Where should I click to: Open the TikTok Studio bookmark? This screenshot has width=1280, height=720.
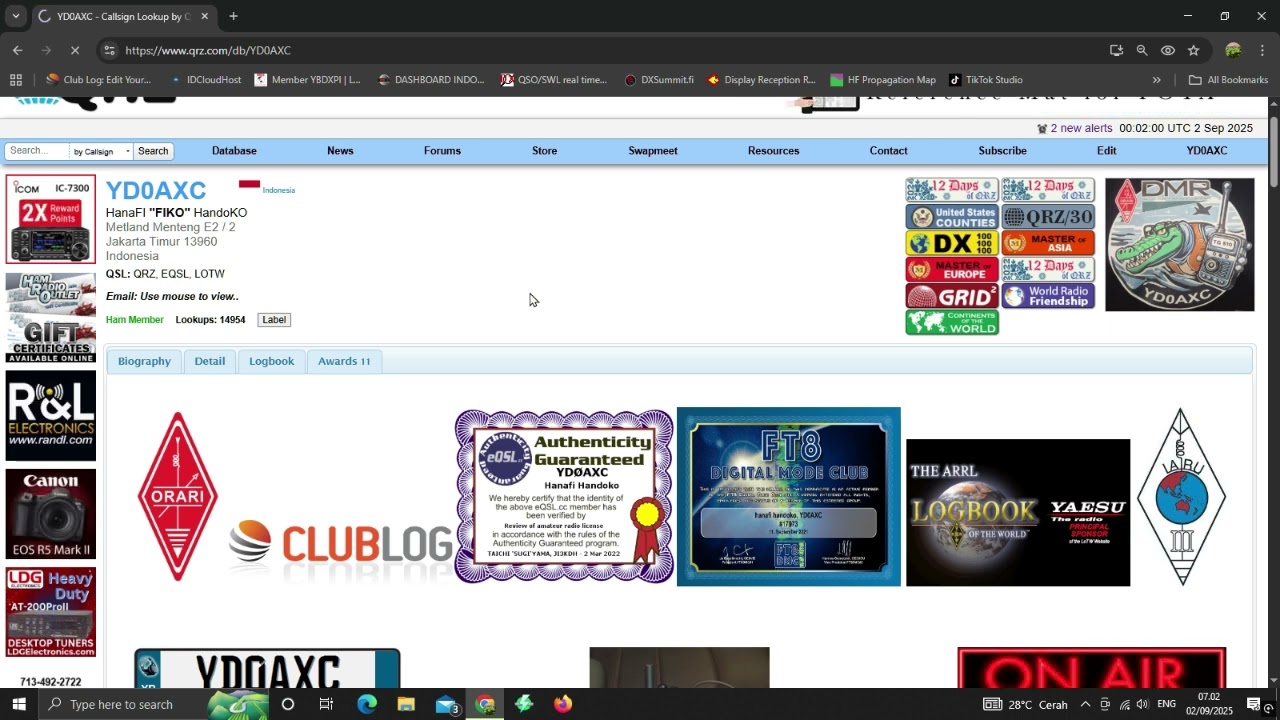(x=985, y=80)
